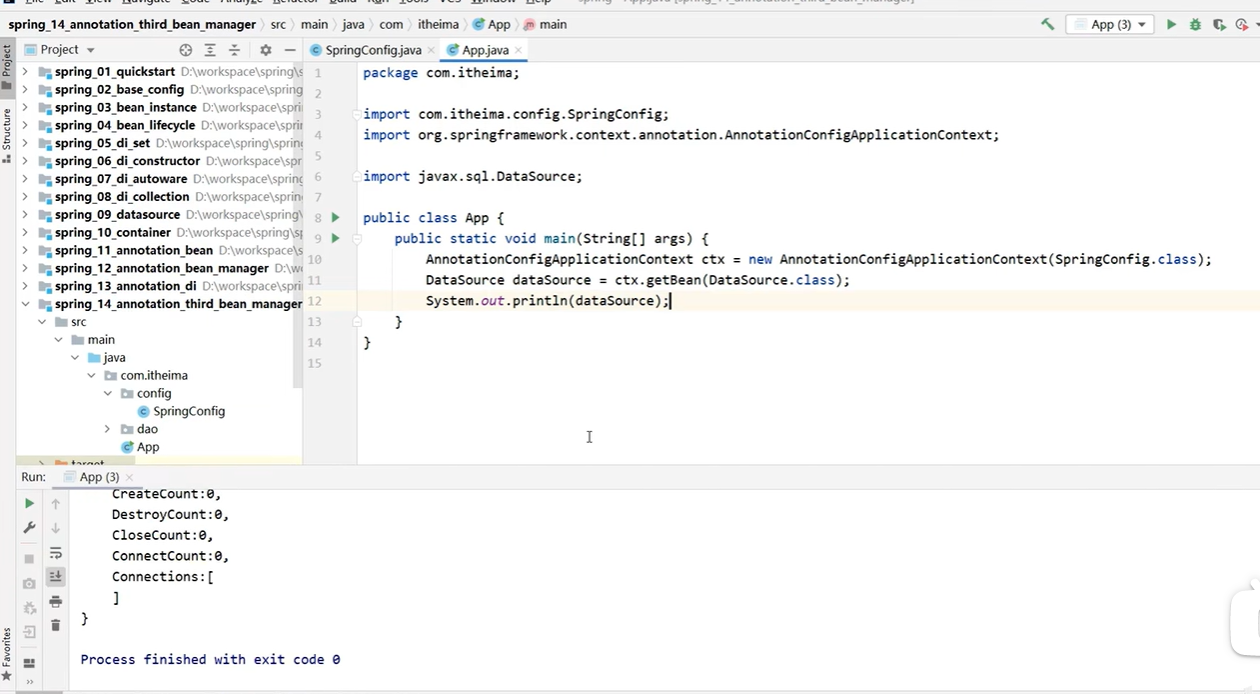Fold the main method at line 13

(x=356, y=322)
